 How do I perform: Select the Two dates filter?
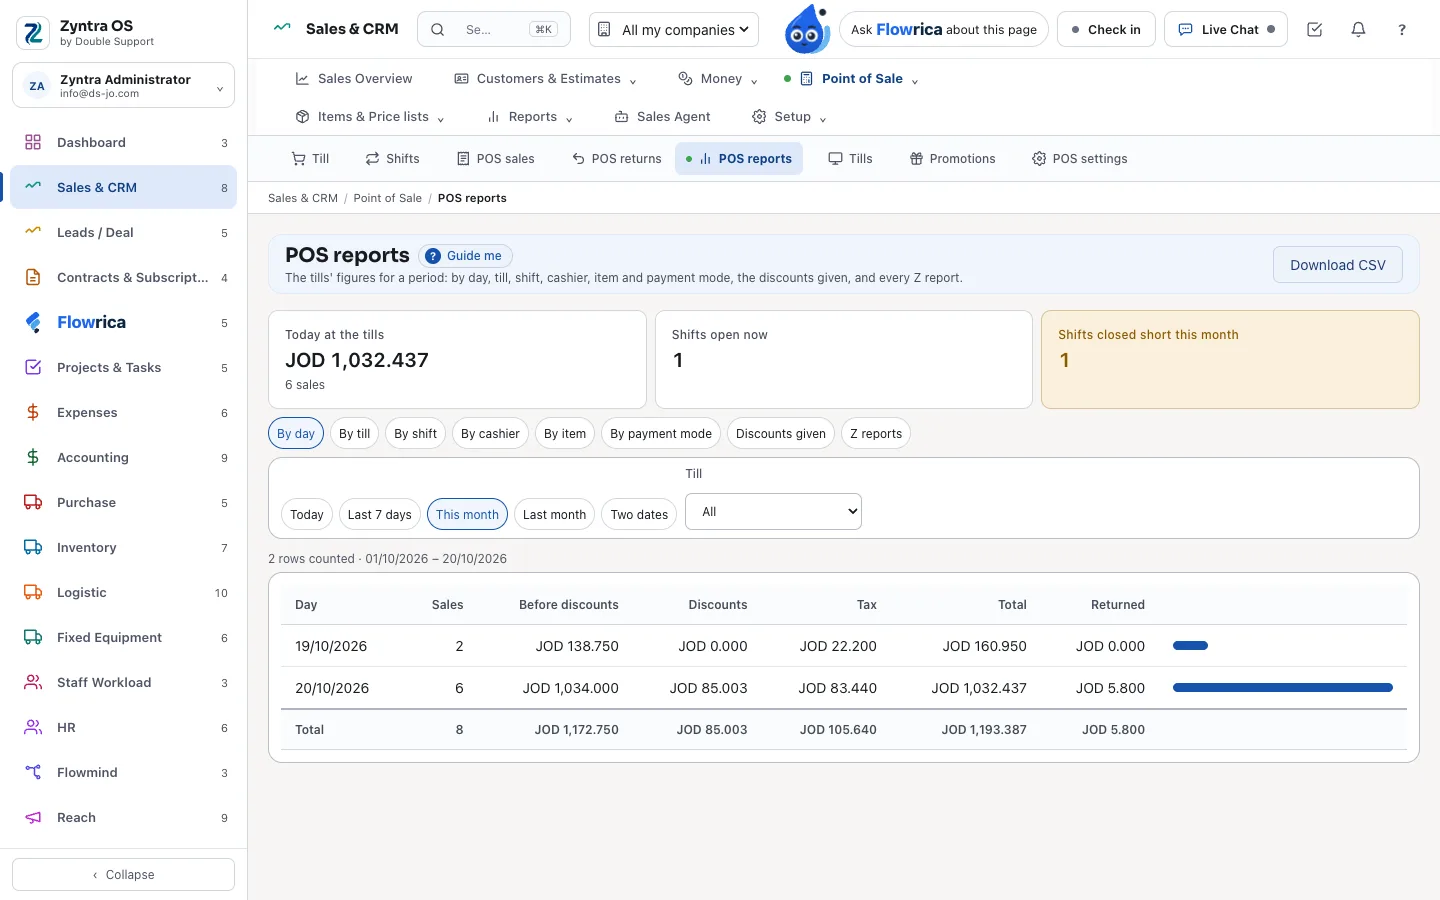[639, 514]
